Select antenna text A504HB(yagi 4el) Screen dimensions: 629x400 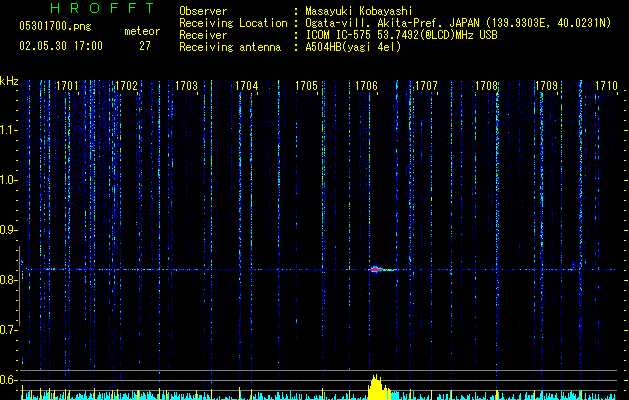click(353, 47)
